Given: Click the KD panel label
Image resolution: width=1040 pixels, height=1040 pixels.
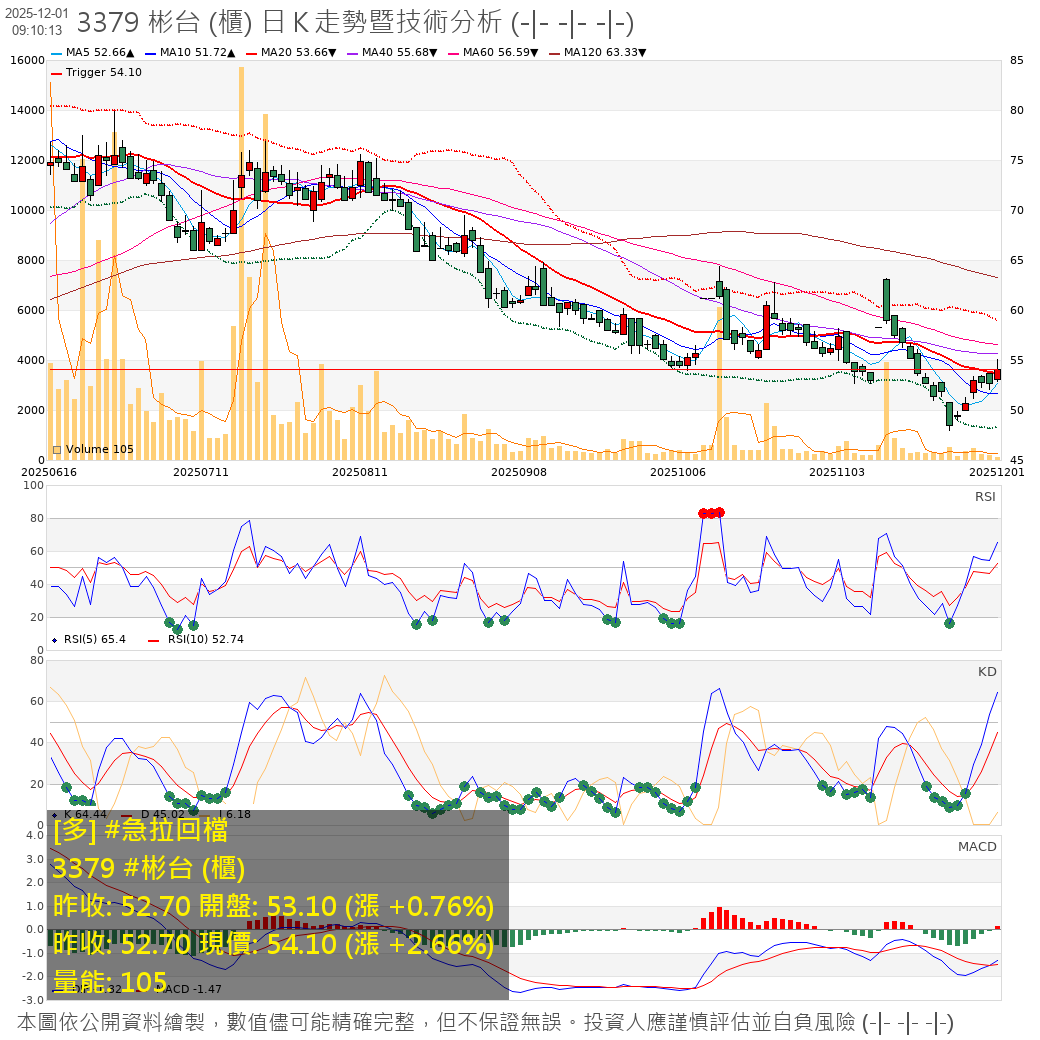Looking at the screenshot, I should tap(987, 672).
